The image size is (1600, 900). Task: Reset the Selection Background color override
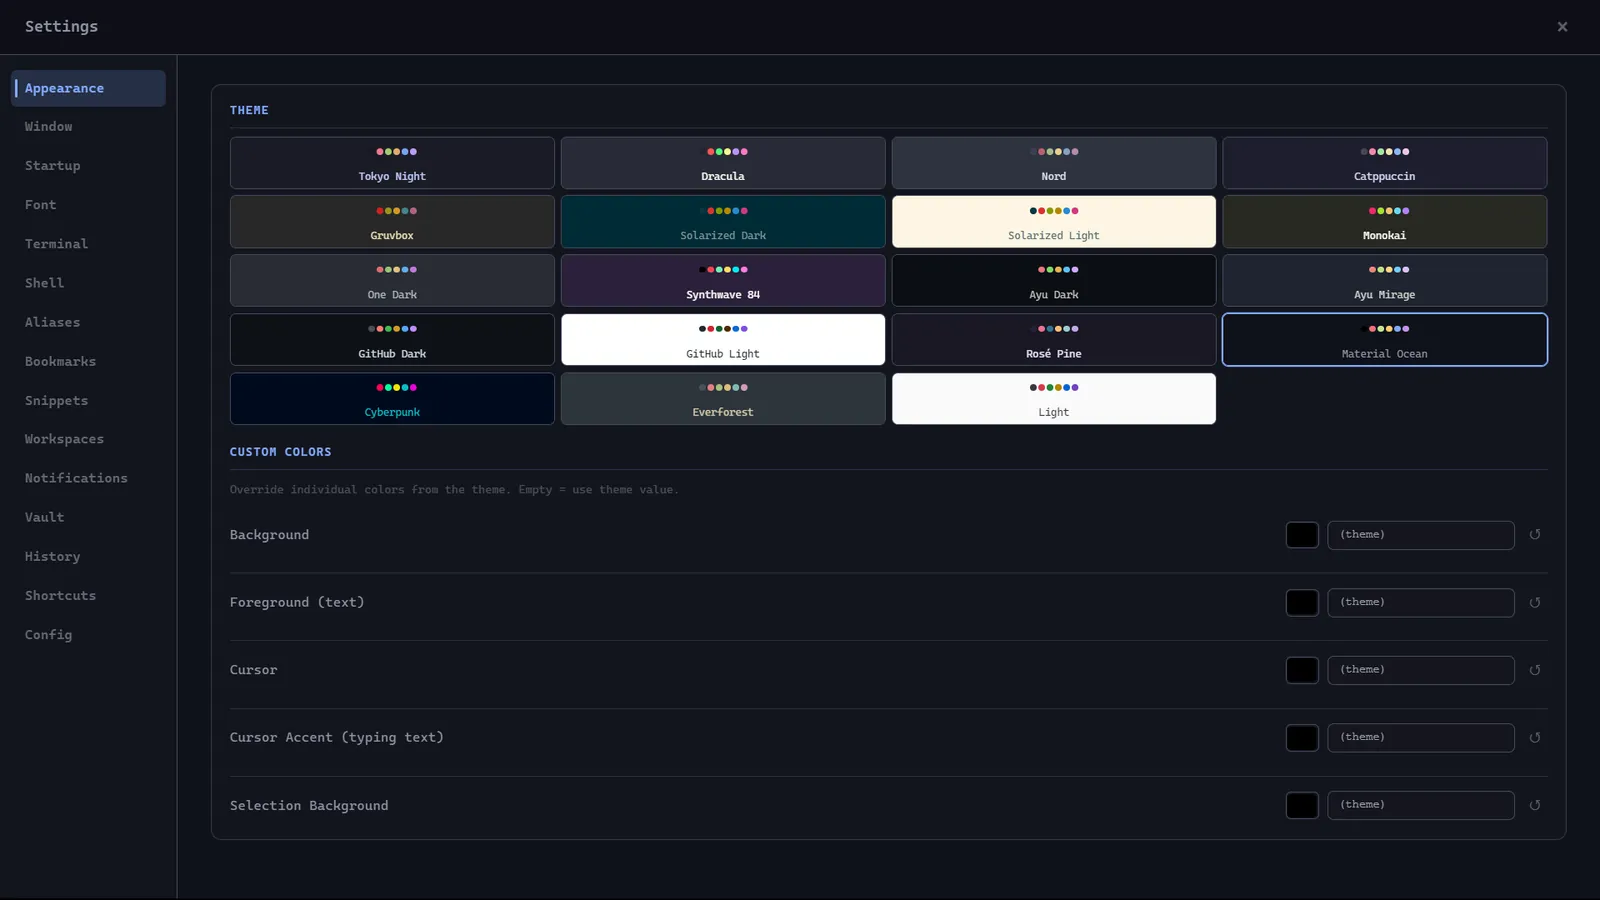point(1534,805)
